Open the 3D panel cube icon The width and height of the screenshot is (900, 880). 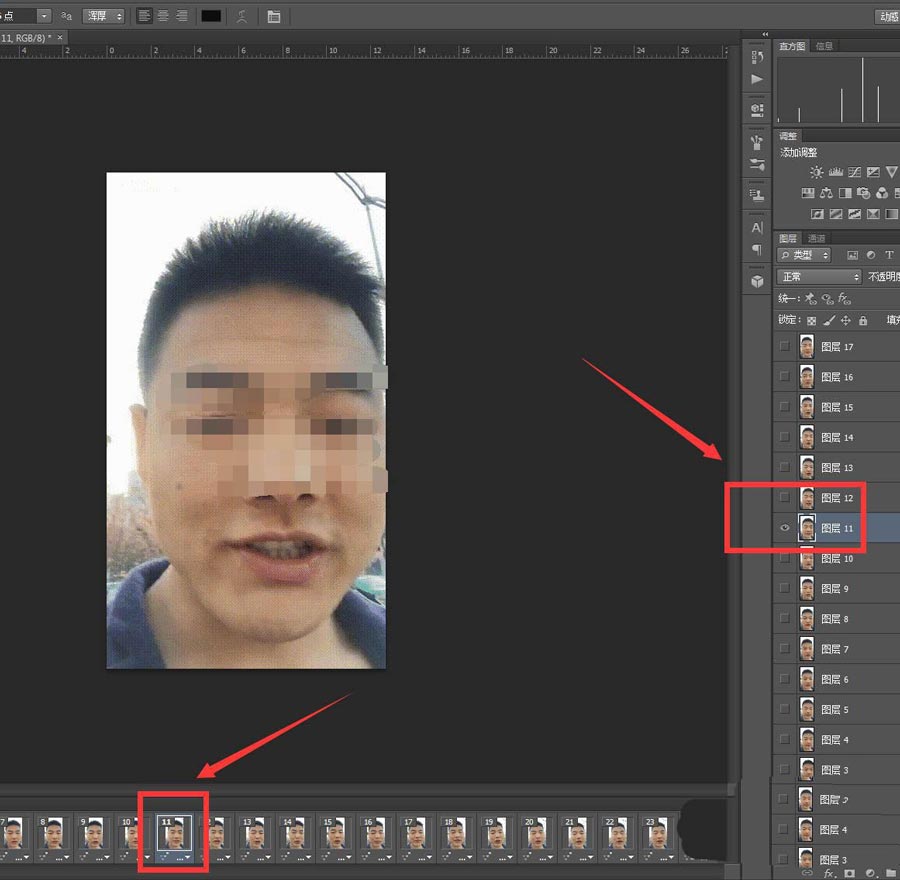[757, 281]
